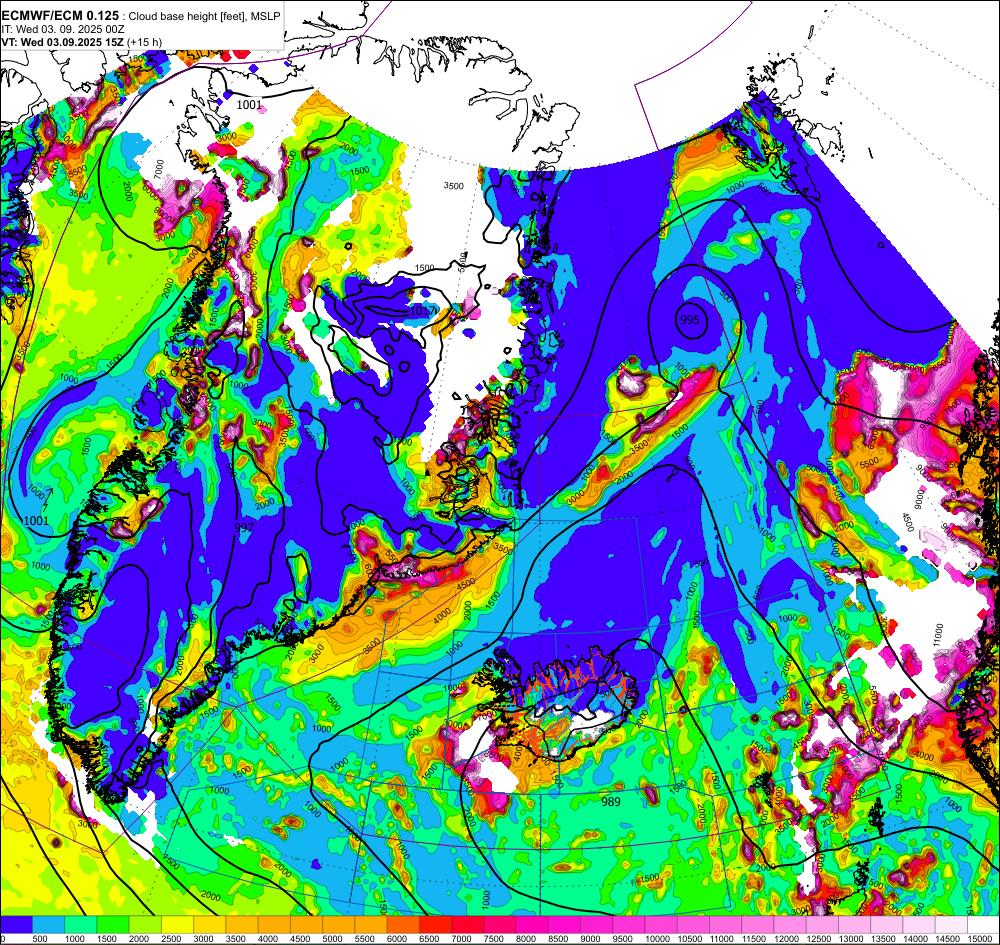Click the 995 low pressure center label
Image resolution: width=1000 pixels, height=945 pixels.
click(689, 319)
